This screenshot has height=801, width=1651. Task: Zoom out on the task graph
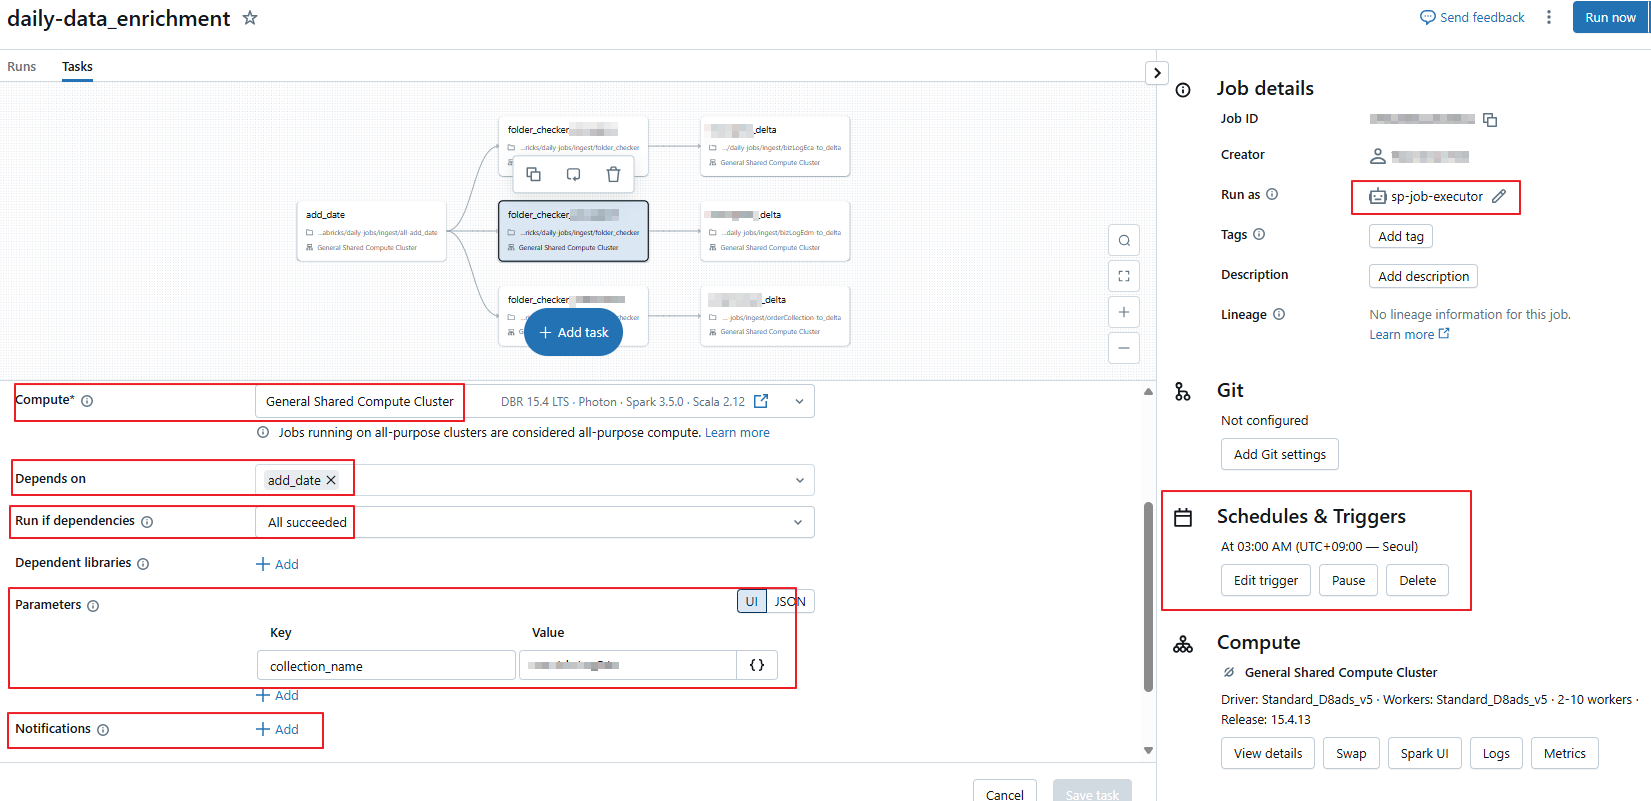[x=1124, y=348]
